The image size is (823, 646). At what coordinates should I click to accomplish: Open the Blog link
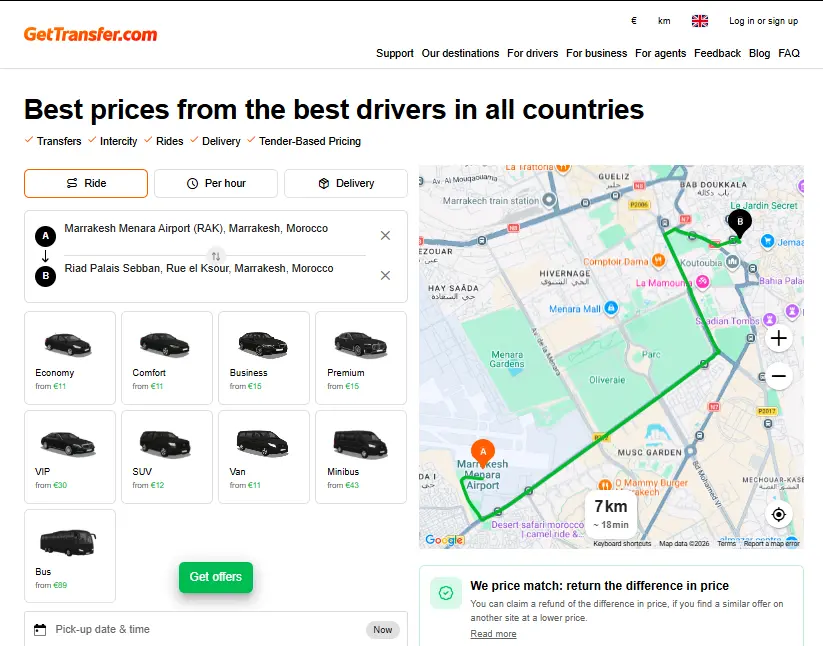pos(759,53)
